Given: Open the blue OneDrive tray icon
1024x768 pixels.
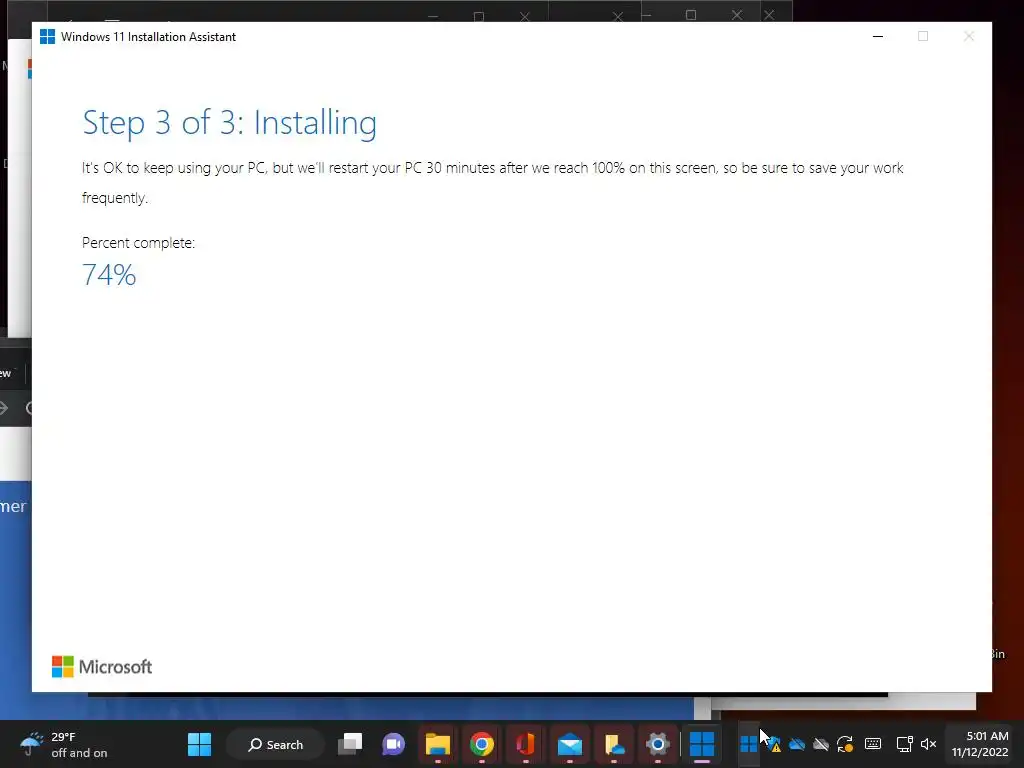Looking at the screenshot, I should point(797,744).
